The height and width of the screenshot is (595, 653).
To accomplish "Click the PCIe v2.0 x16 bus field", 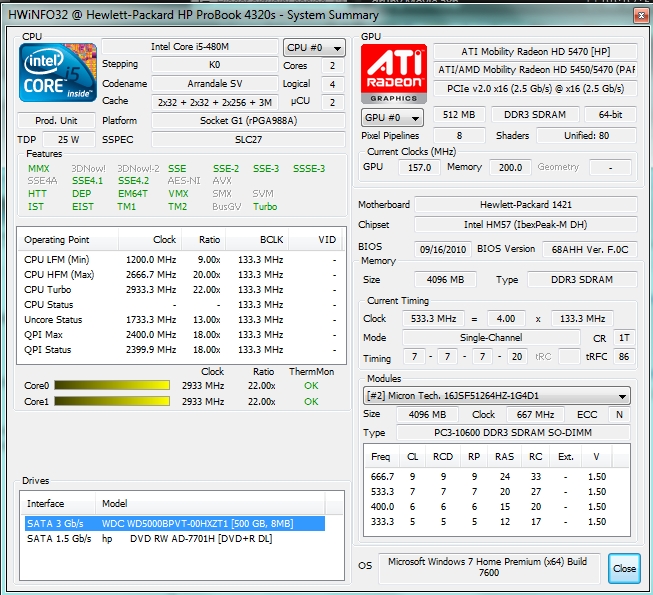I will click(x=536, y=89).
